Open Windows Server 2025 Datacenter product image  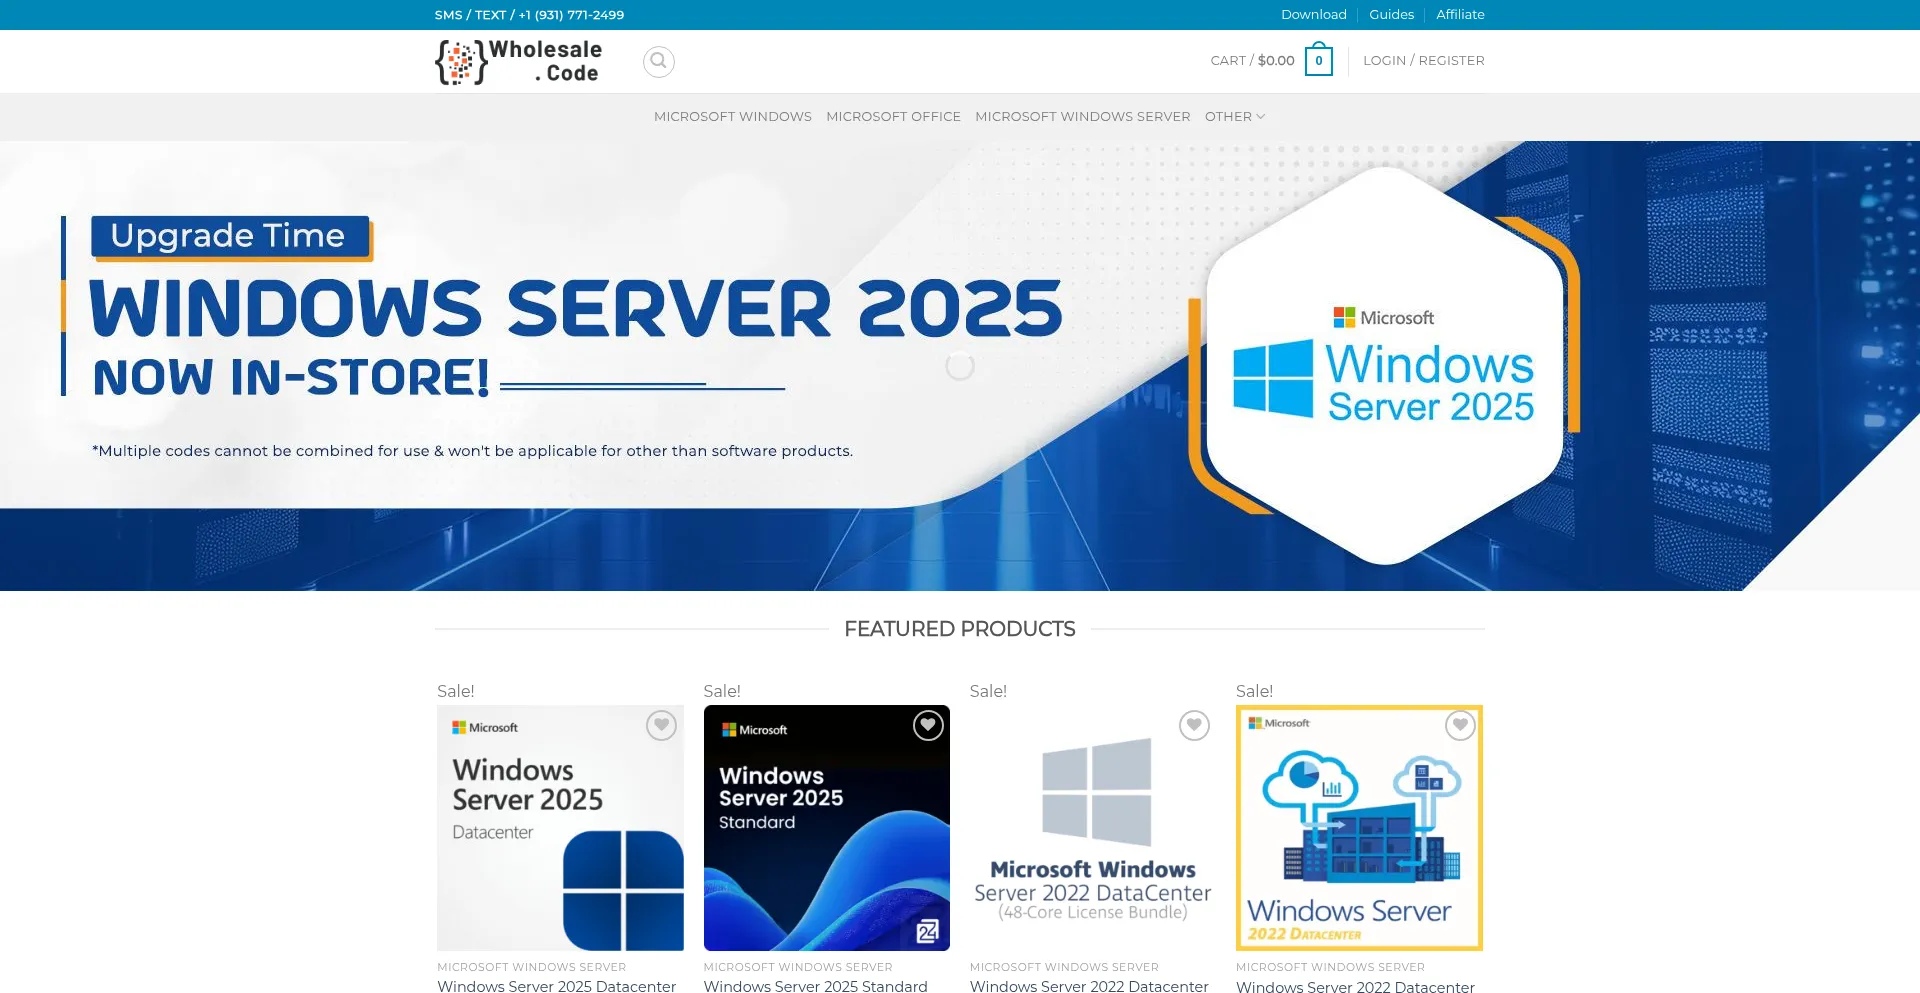click(x=560, y=828)
